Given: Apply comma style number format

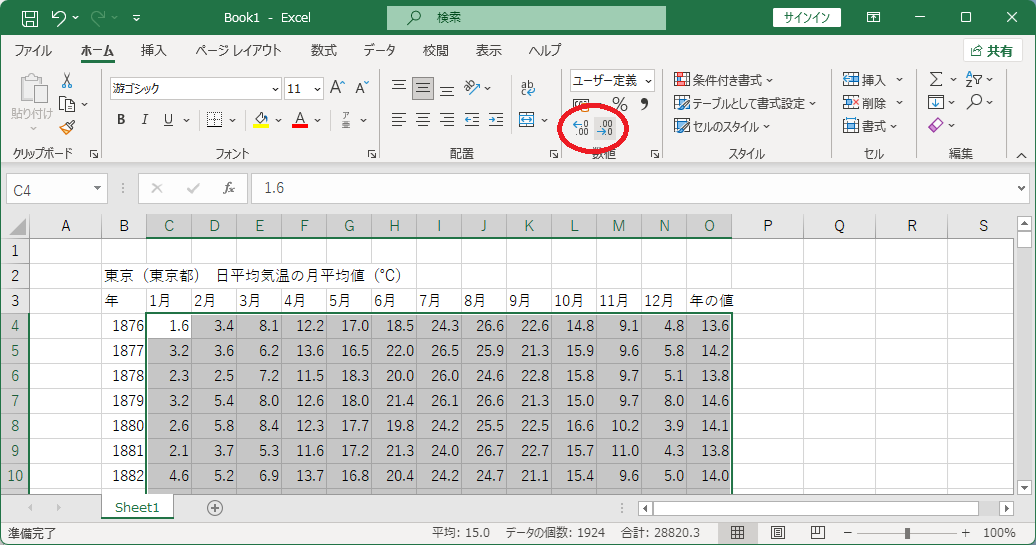Looking at the screenshot, I should [x=644, y=104].
